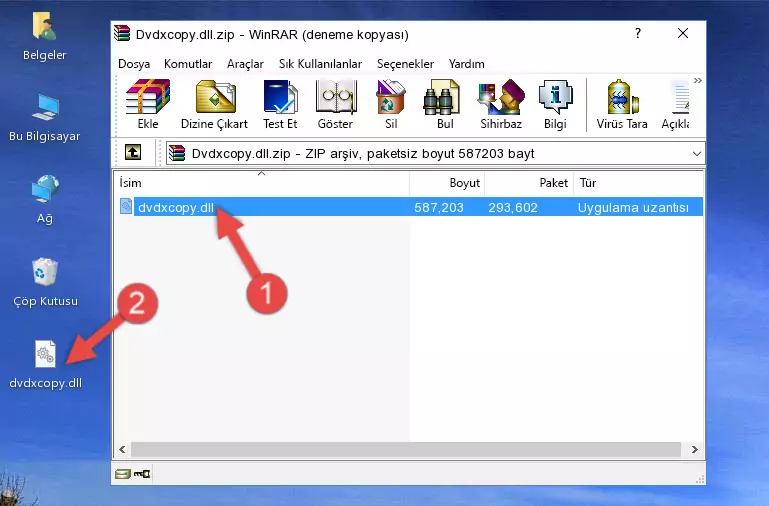Sort by Tür column header
This screenshot has height=506, width=769.
(639, 183)
